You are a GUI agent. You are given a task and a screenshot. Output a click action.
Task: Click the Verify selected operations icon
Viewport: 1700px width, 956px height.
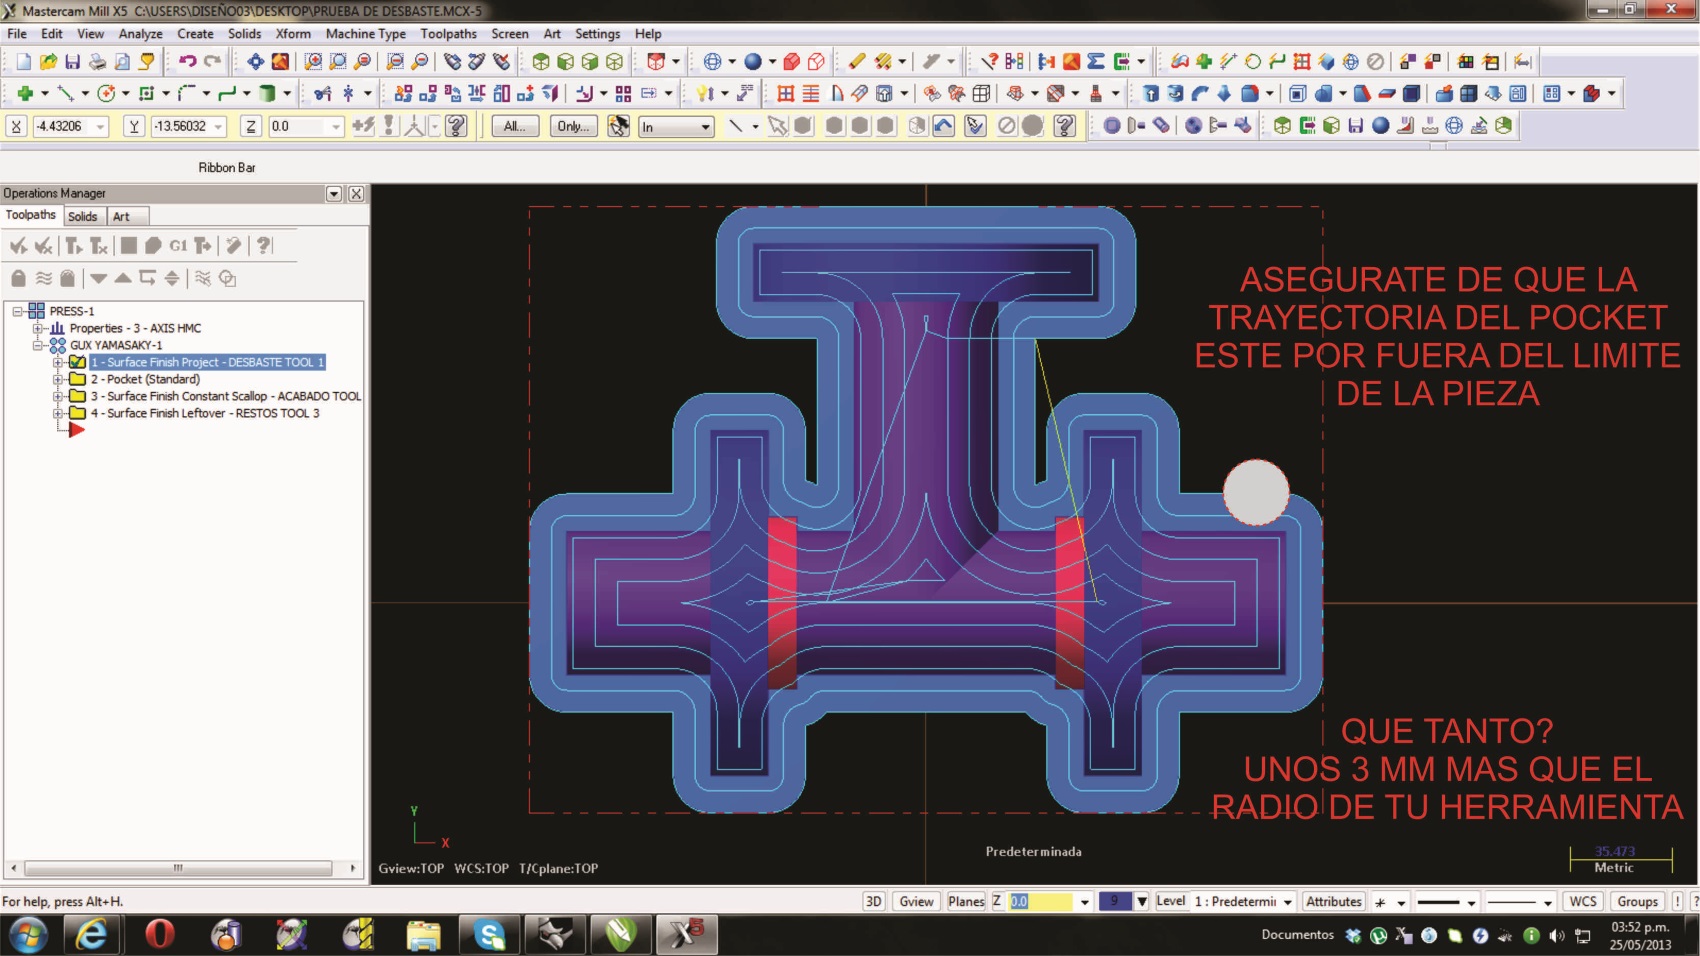click(153, 245)
